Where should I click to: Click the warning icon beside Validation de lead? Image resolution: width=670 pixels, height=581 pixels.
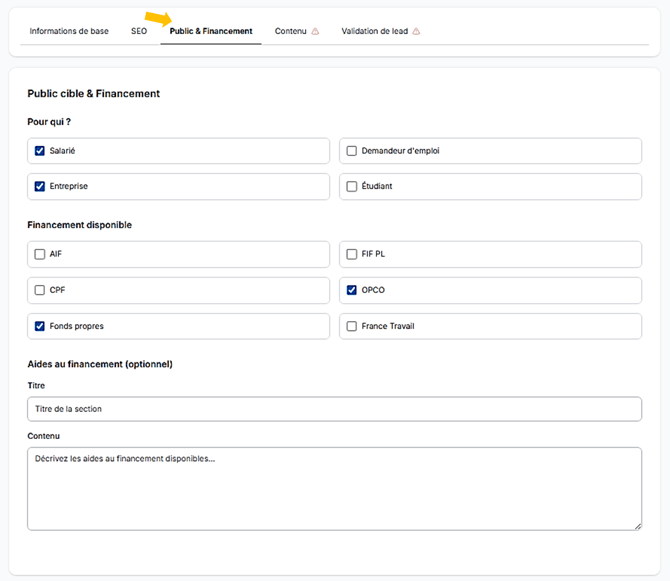point(416,31)
